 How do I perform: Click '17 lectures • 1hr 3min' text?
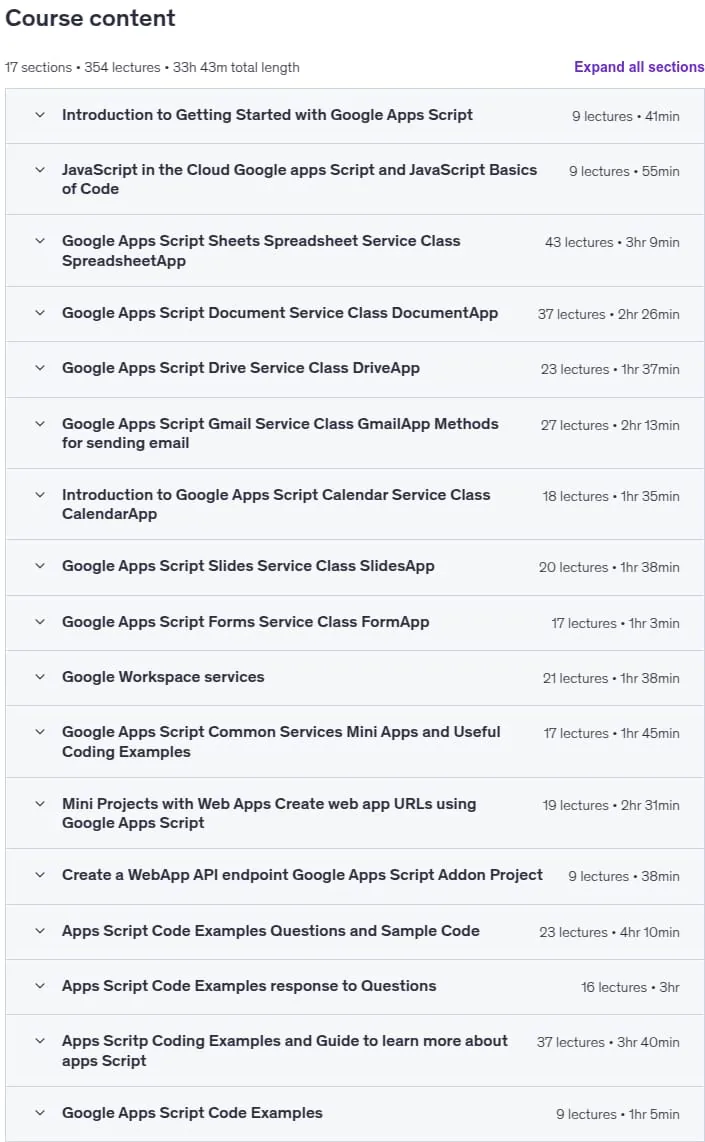(x=615, y=623)
